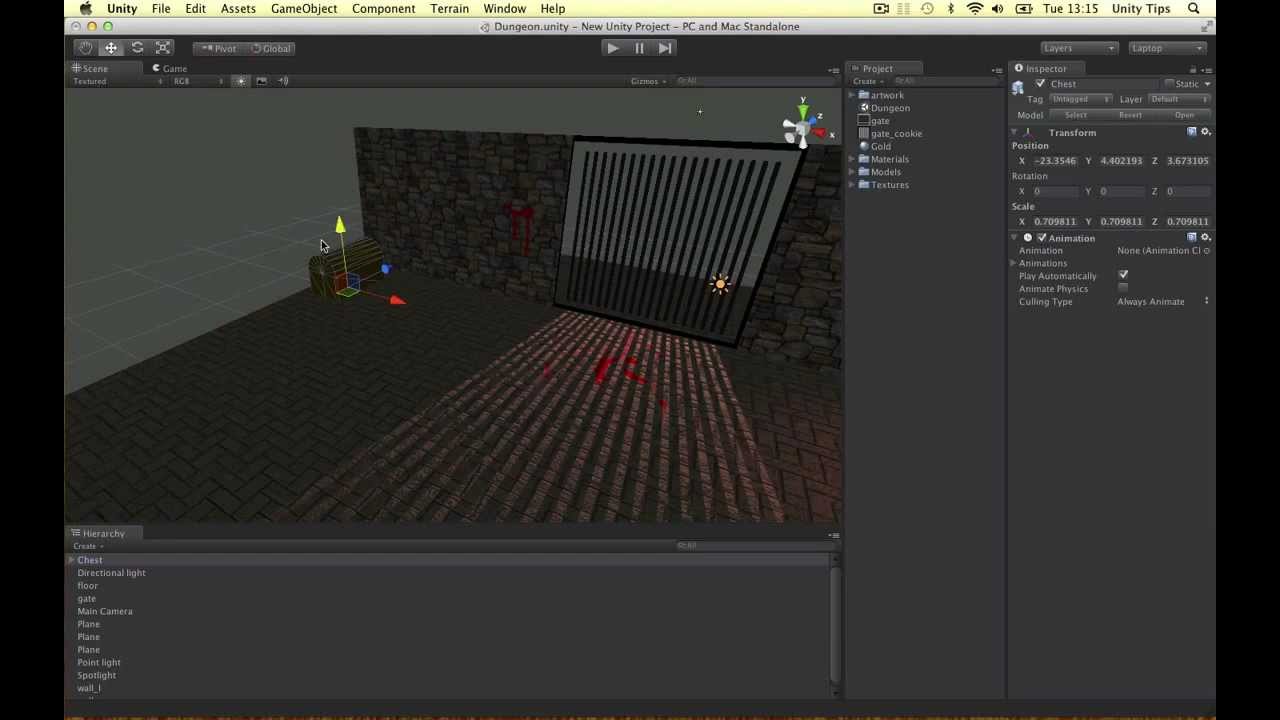This screenshot has width=1280, height=720.
Task: Open the Layers dropdown
Action: 1078,48
